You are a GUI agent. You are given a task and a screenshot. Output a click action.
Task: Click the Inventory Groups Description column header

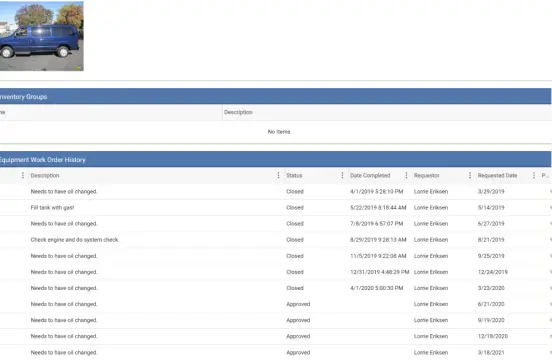click(x=238, y=112)
